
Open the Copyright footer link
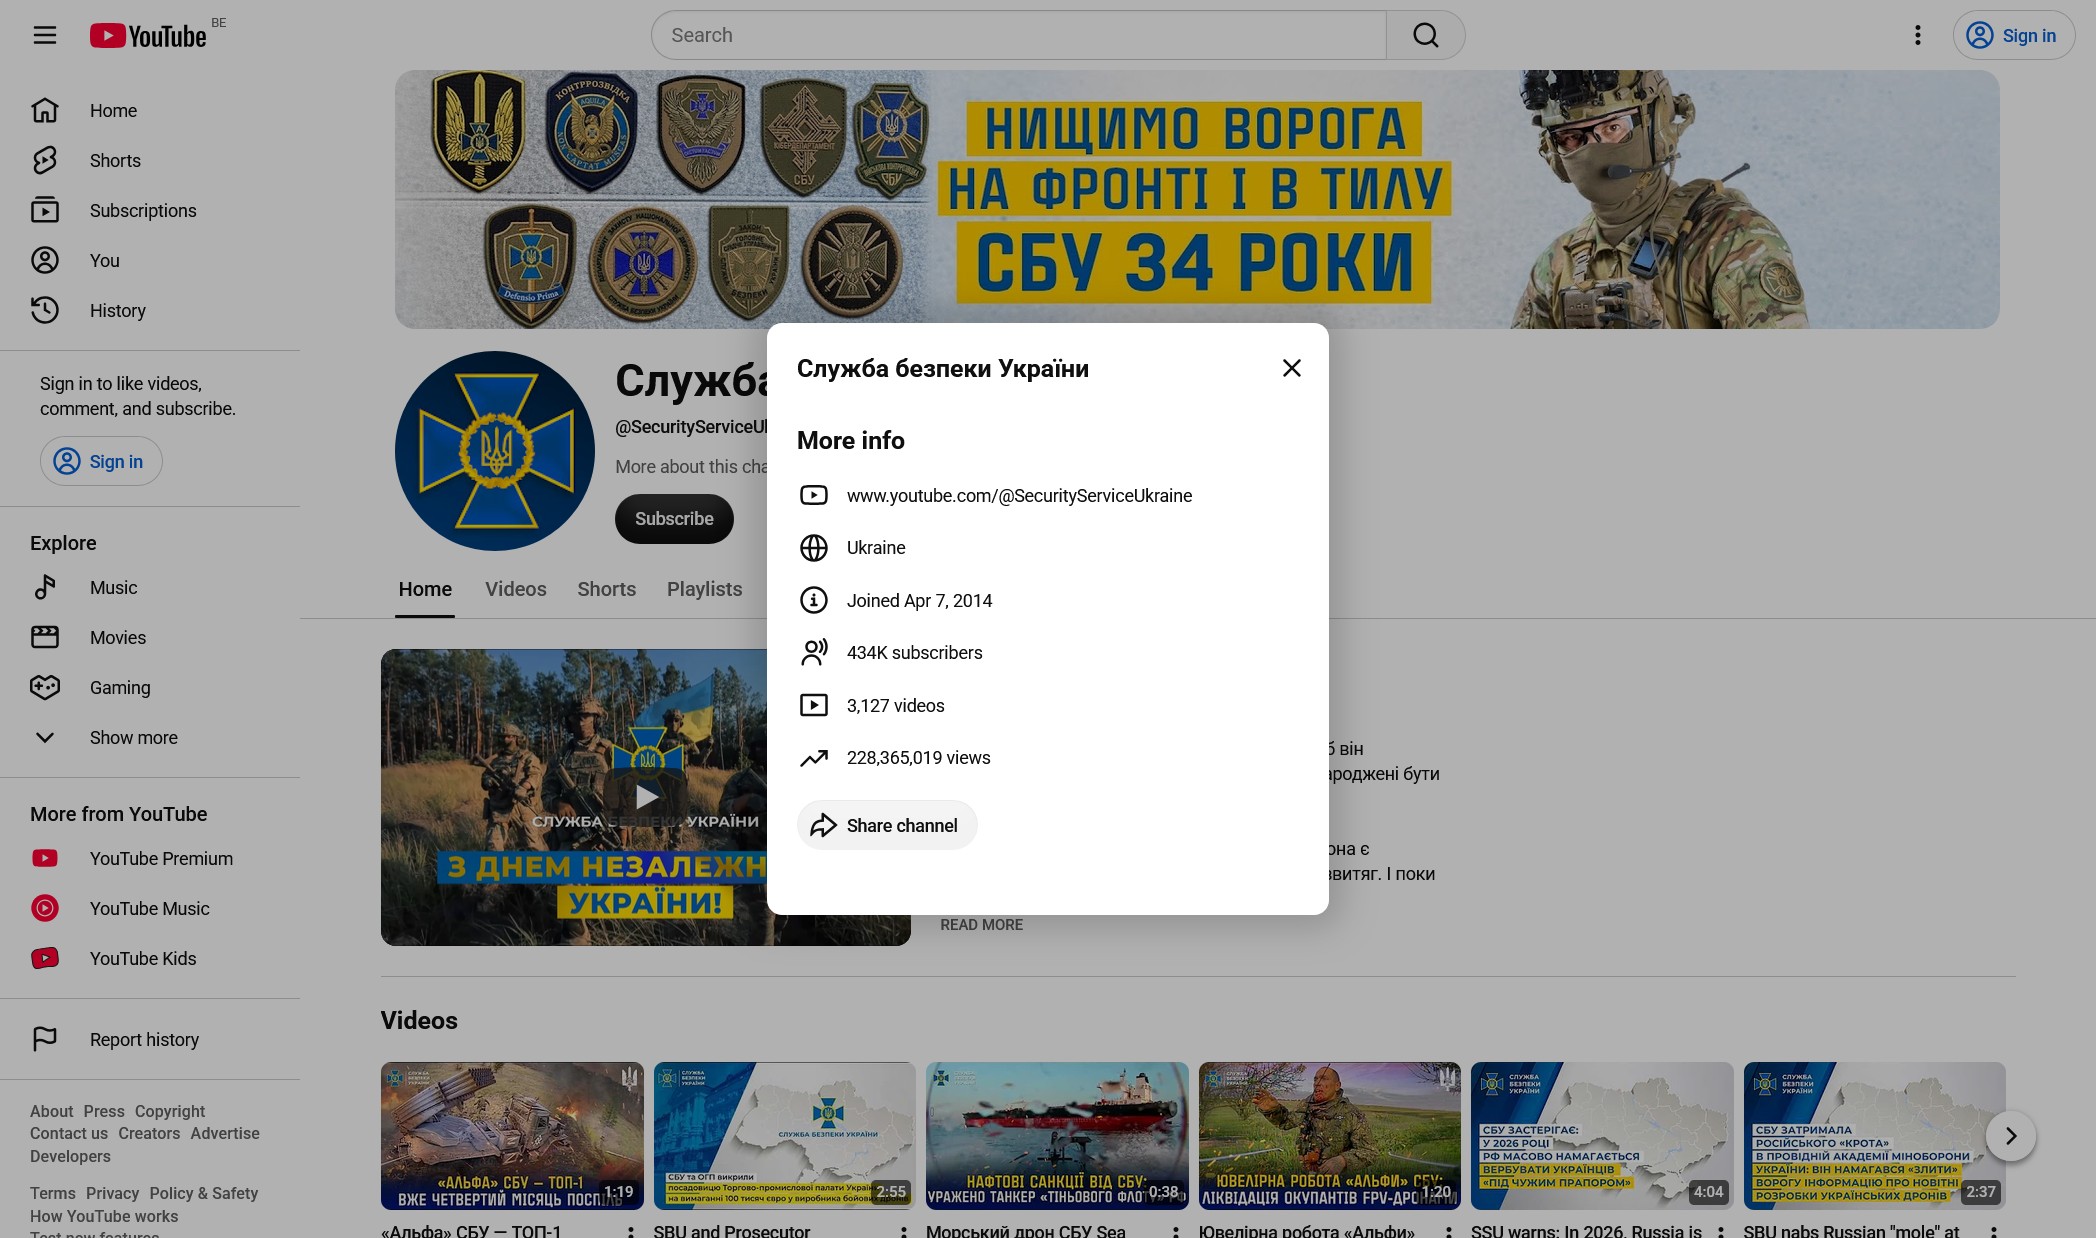click(170, 1112)
